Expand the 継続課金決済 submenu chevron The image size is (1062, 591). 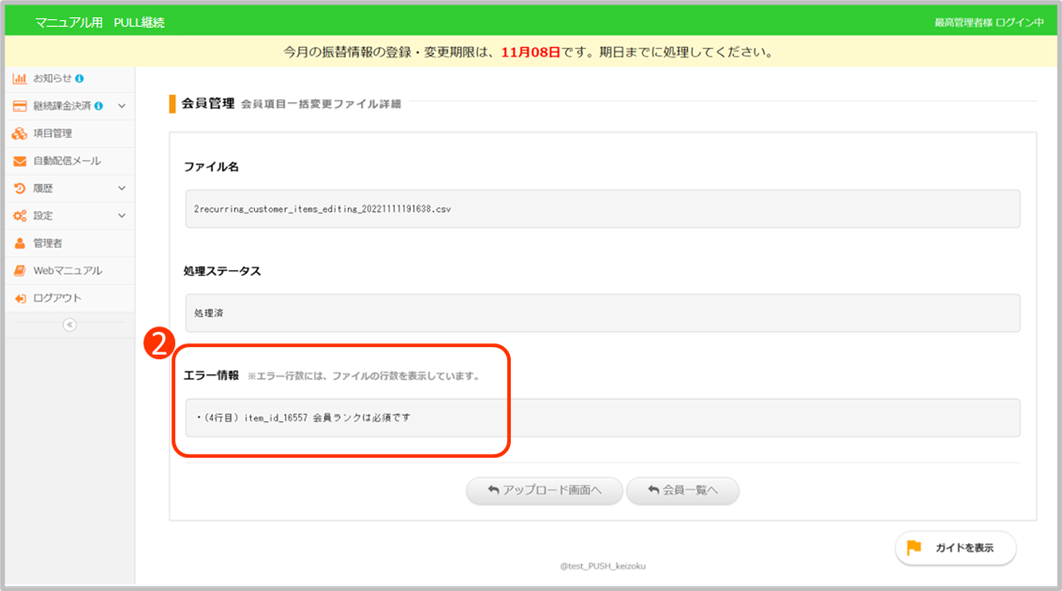121,105
